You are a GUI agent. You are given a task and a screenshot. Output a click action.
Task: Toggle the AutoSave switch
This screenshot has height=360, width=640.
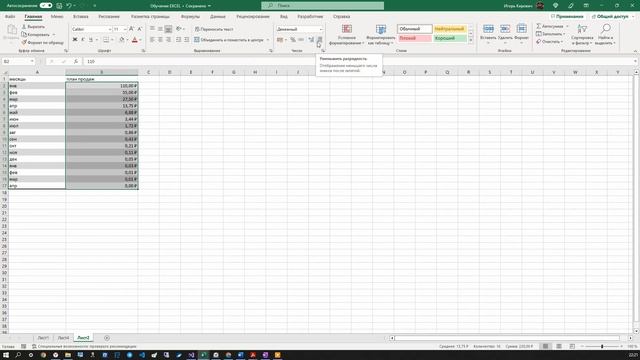46,6
